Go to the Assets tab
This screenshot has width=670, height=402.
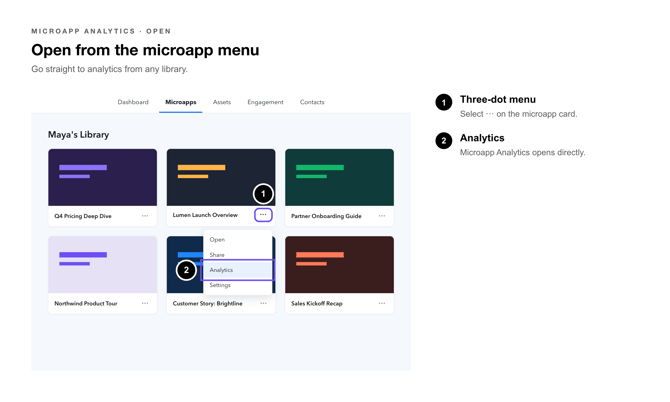(x=222, y=102)
